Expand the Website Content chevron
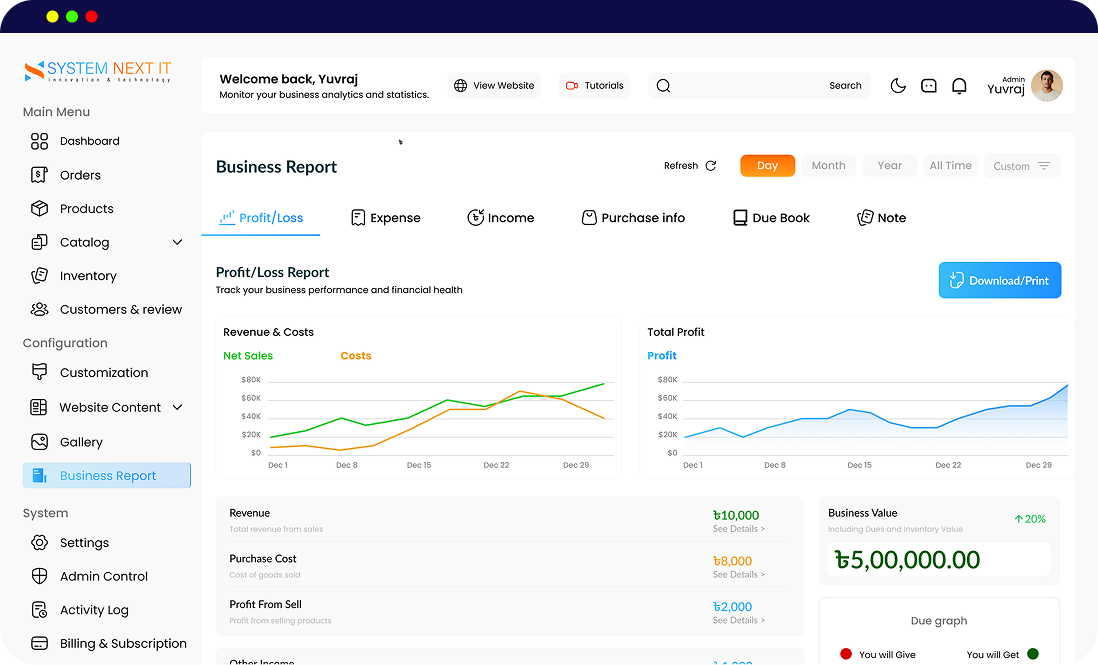 [x=177, y=407]
